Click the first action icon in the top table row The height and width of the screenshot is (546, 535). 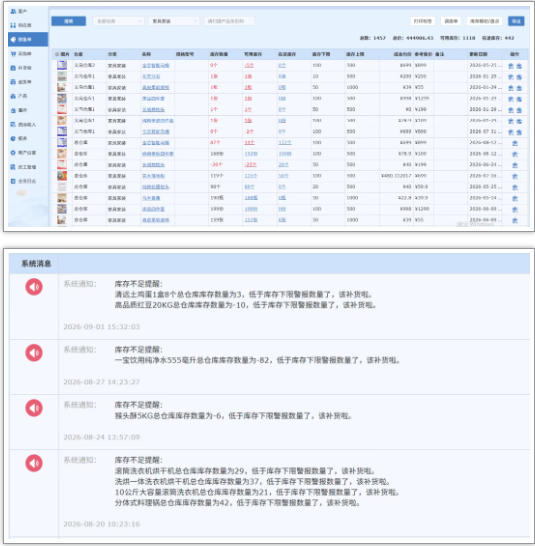click(x=511, y=66)
